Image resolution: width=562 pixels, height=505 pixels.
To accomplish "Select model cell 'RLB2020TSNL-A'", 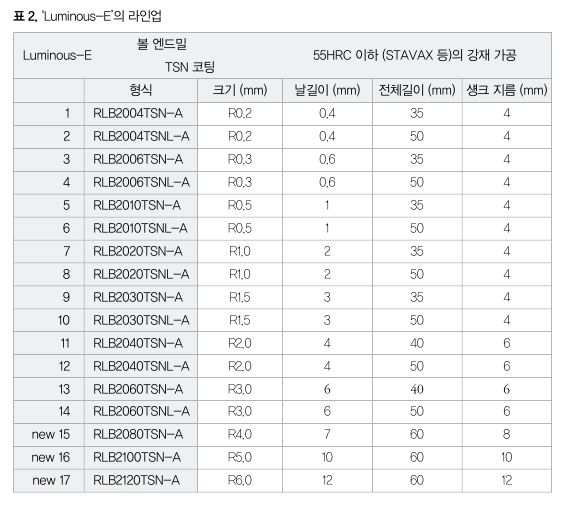I will pos(141,274).
